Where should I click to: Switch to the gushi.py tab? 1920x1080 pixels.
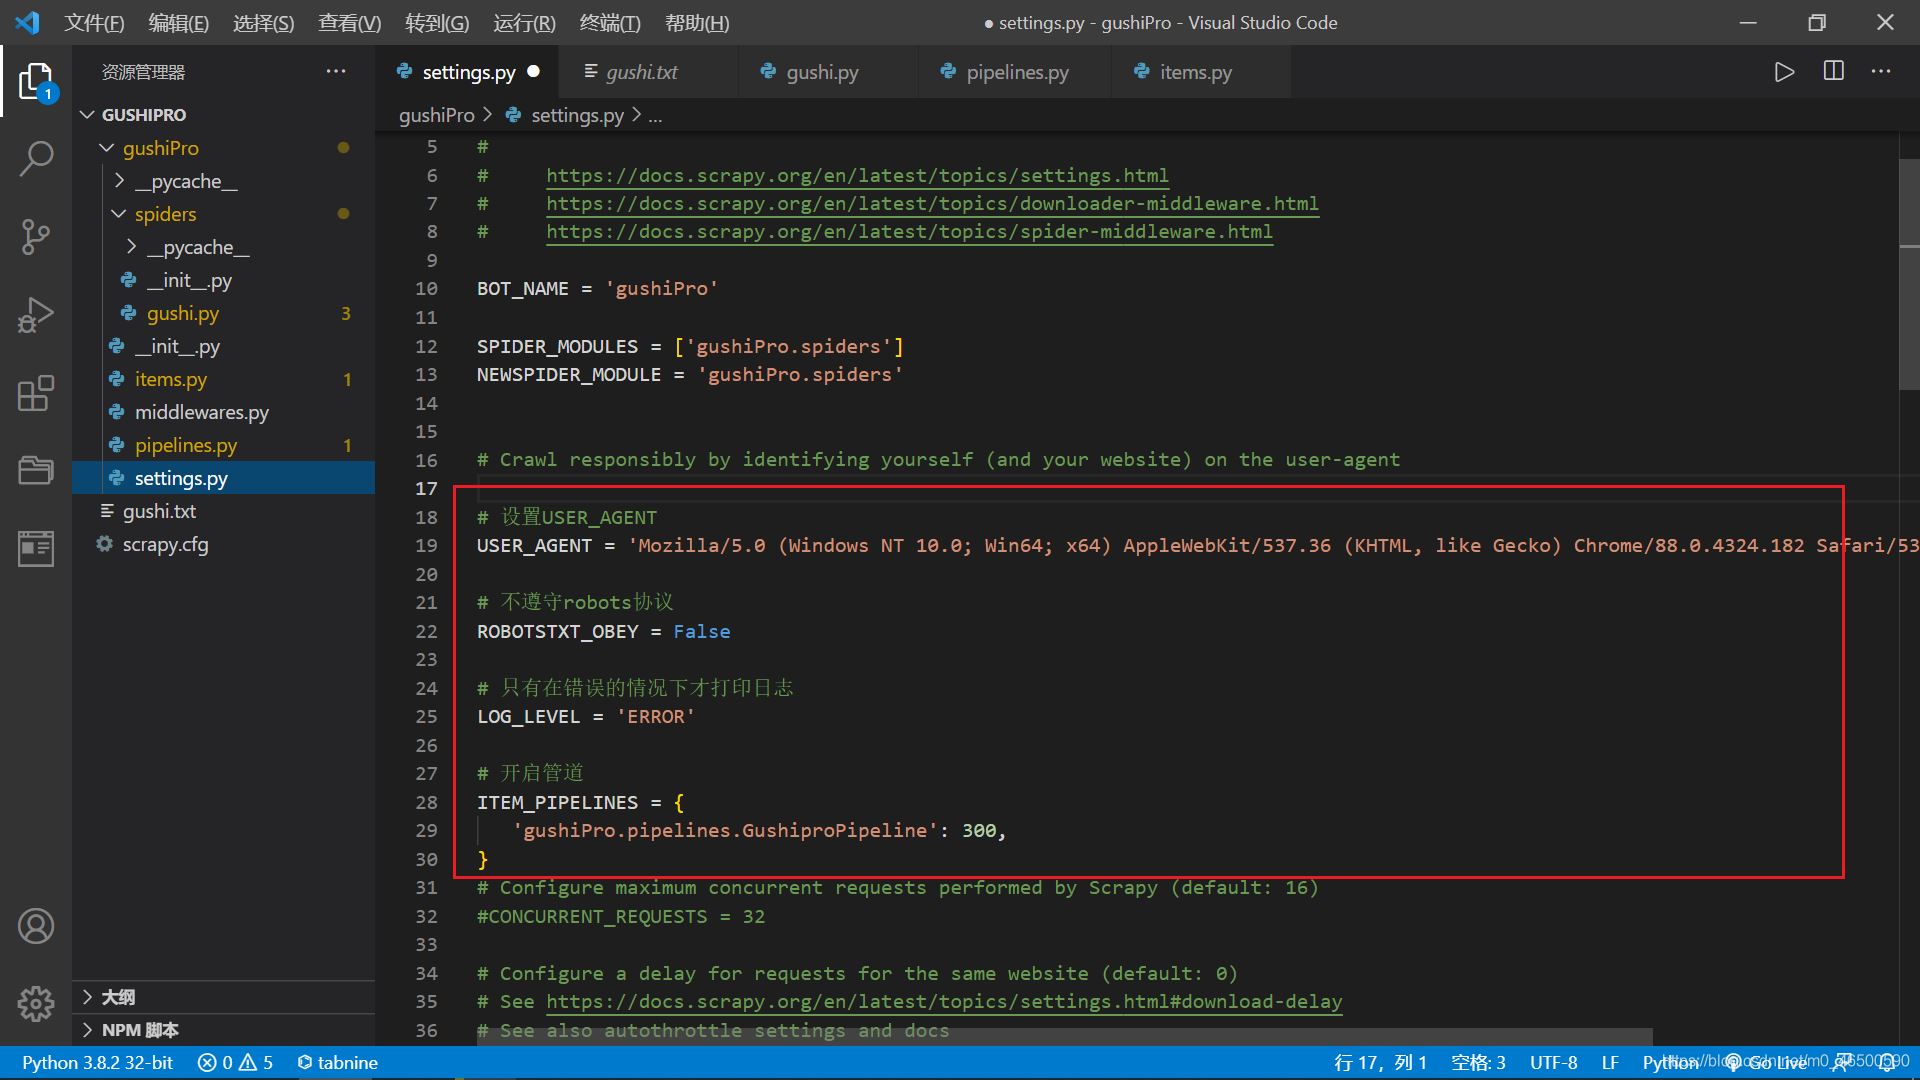(822, 71)
